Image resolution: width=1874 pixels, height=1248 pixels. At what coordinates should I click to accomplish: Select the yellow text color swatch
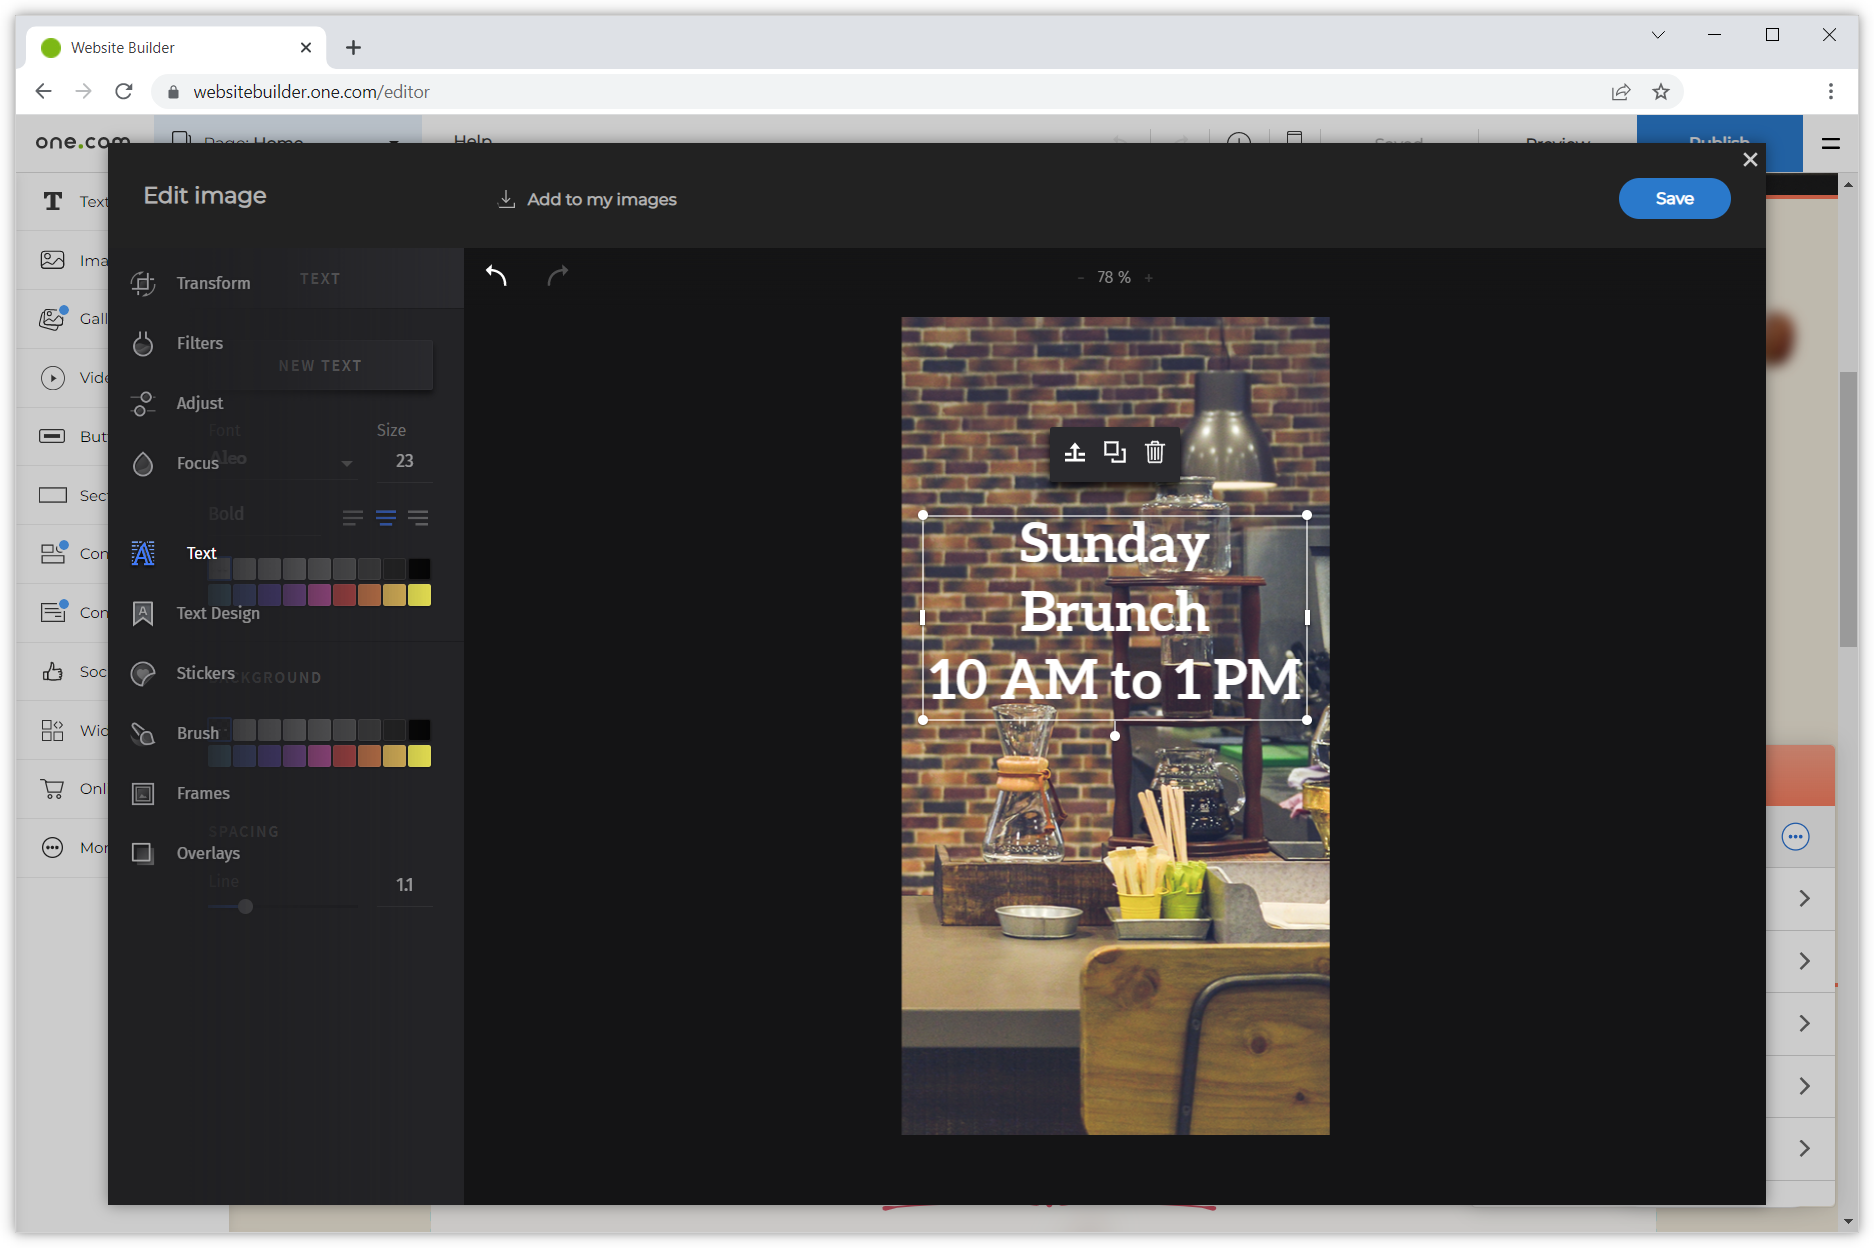pos(420,594)
